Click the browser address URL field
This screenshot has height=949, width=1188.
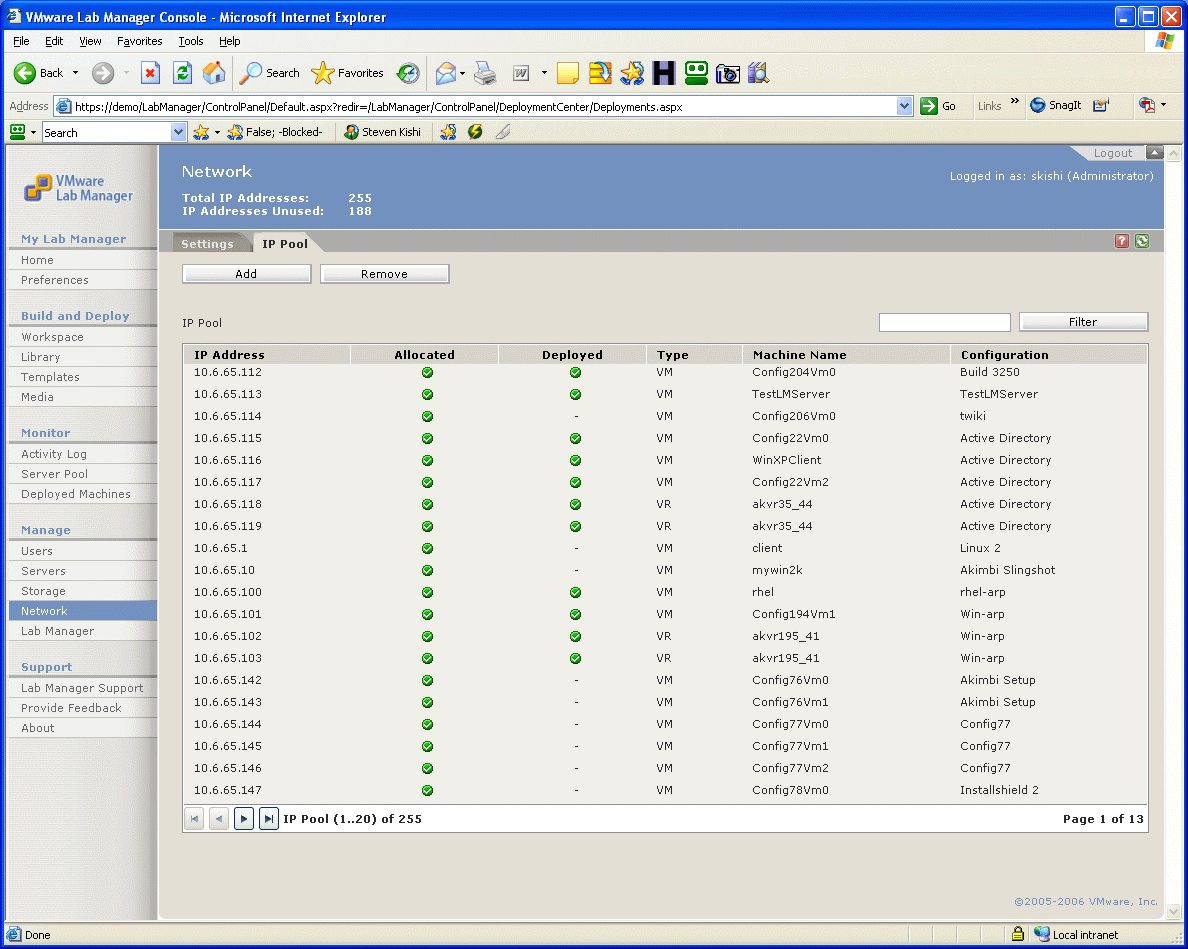[x=485, y=107]
